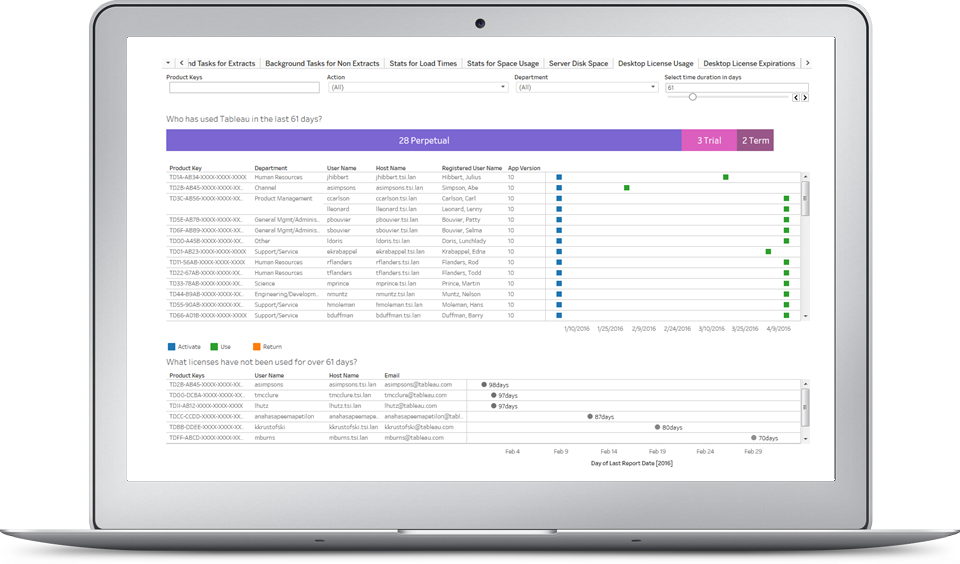Increase duration with right stepper arrow
Viewport: 960px width, 564px height.
tap(804, 97)
